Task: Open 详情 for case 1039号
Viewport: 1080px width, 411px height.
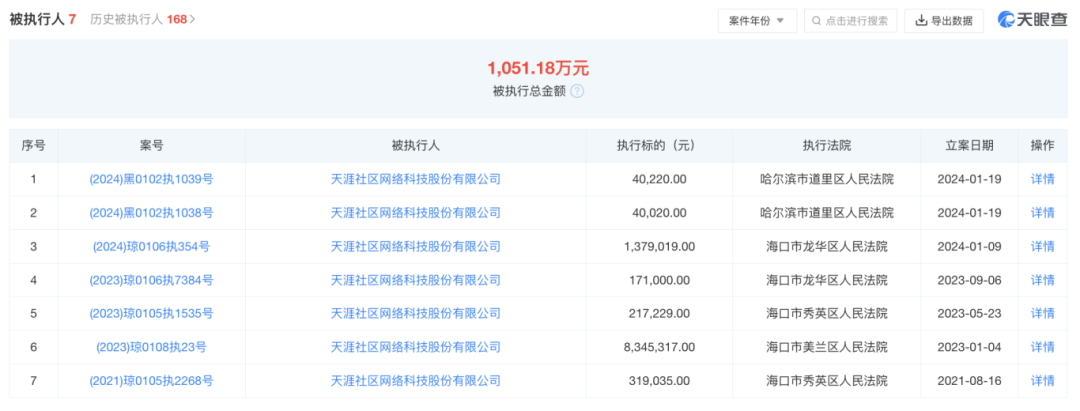Action: click(1042, 179)
